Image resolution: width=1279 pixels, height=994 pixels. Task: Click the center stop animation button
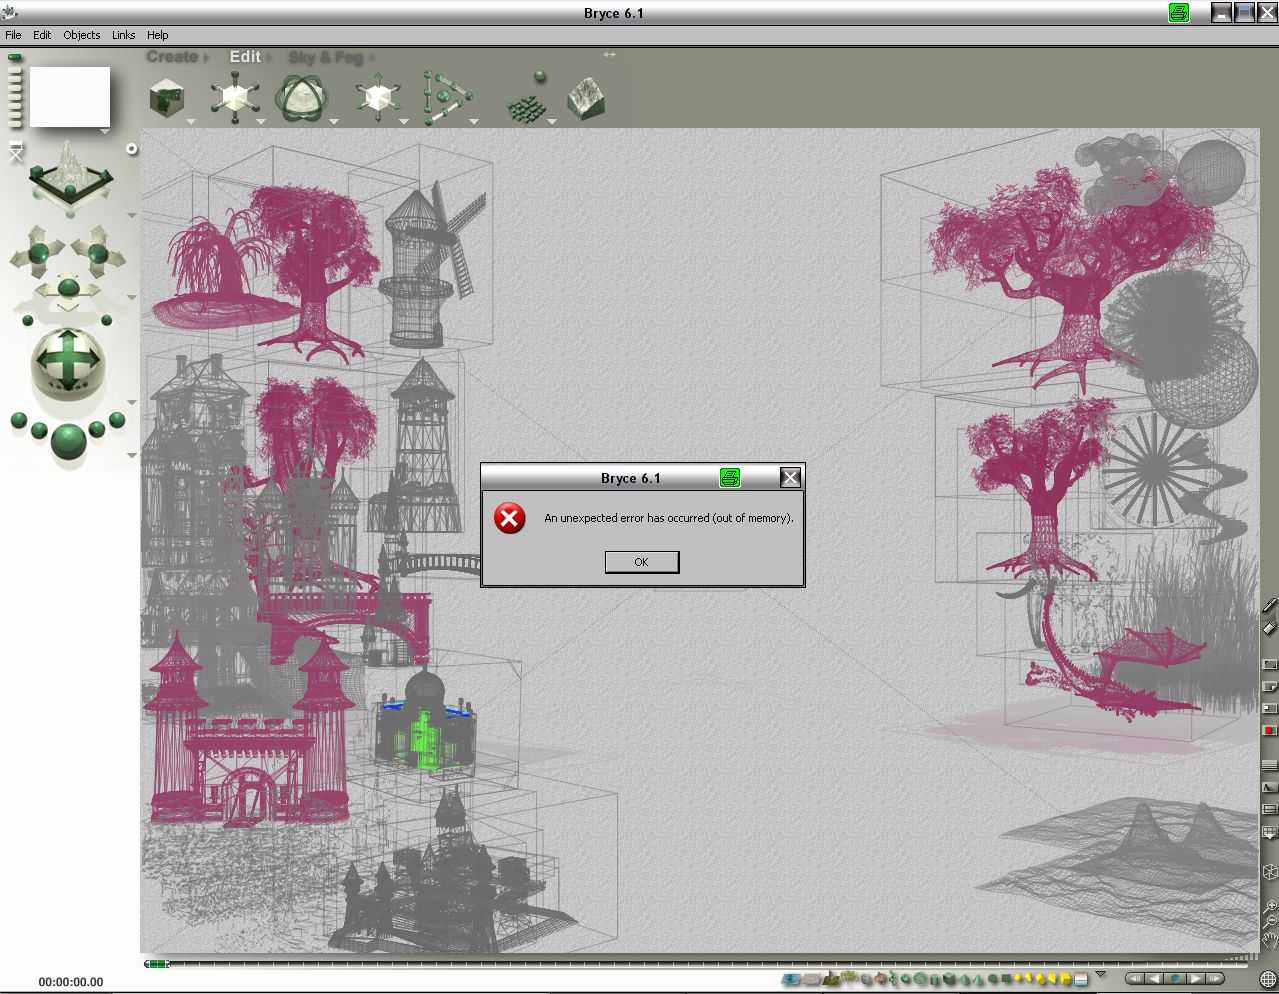coord(1175,978)
